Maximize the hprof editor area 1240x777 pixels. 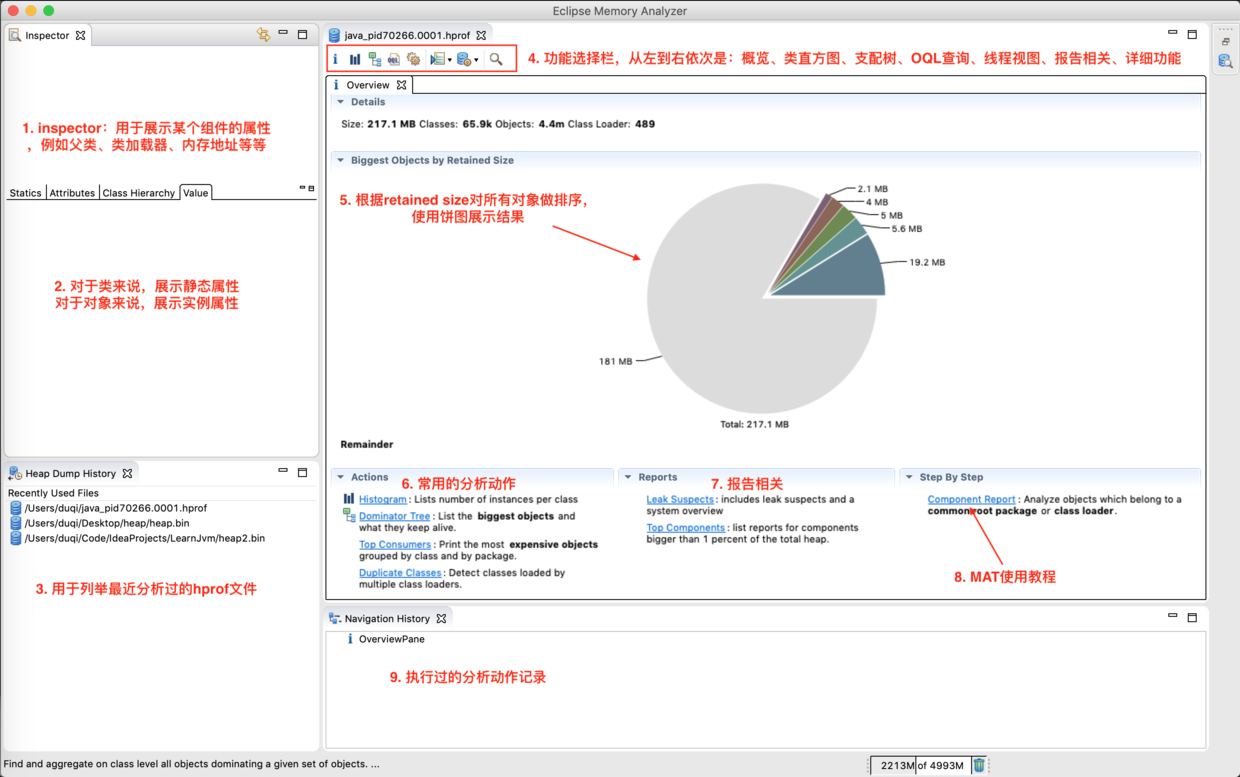(1192, 34)
